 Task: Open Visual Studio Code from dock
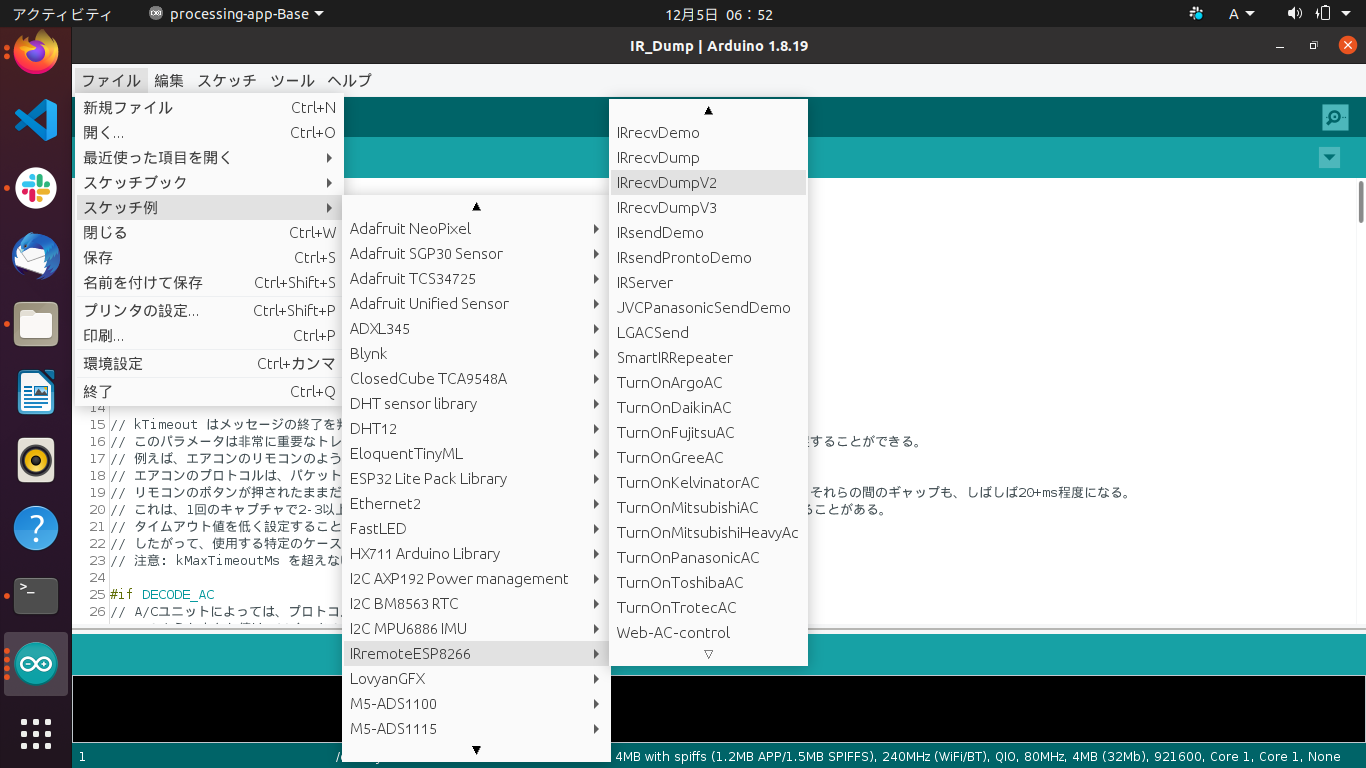(36, 121)
